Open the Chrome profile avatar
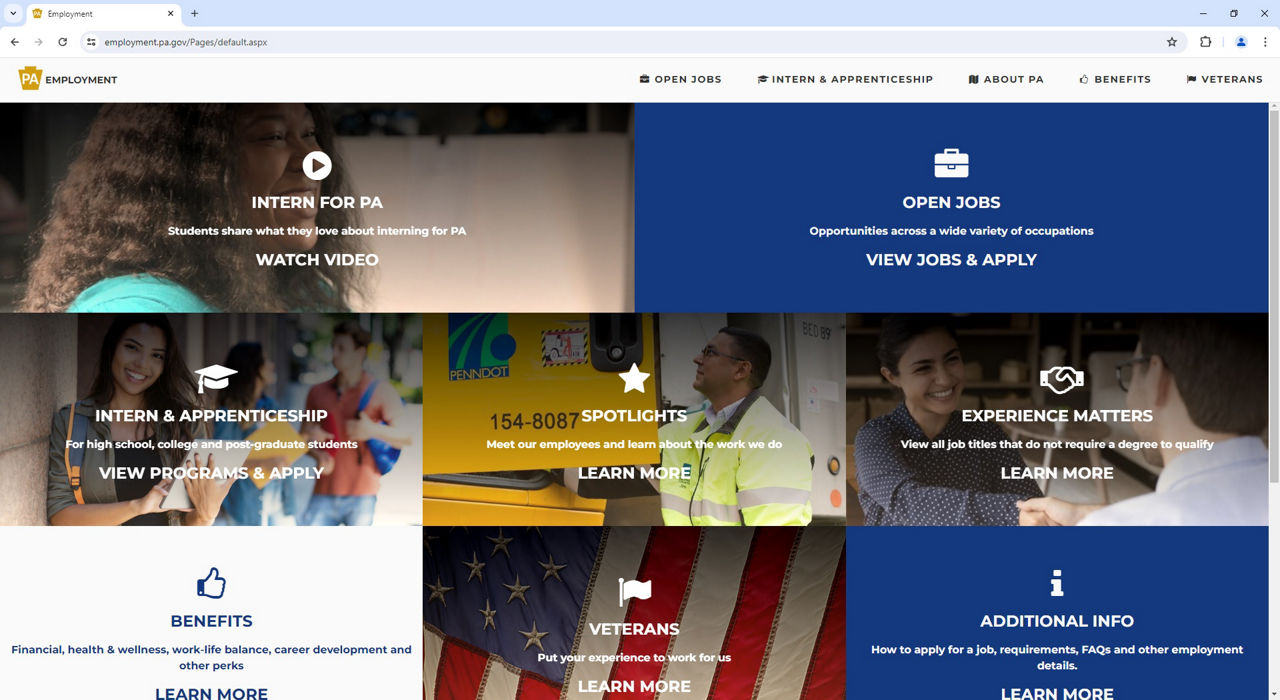The image size is (1280, 700). tap(1241, 42)
